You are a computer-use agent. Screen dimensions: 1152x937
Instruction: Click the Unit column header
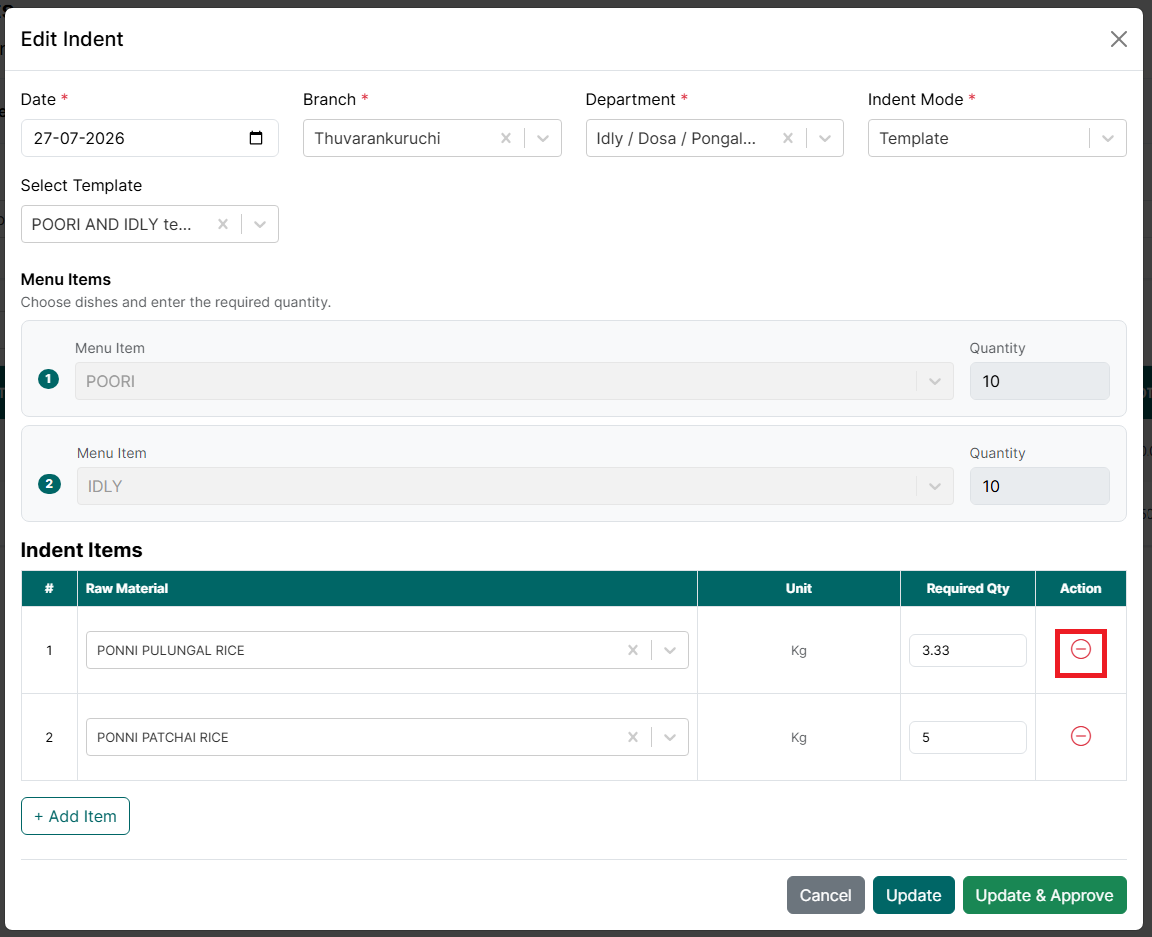click(799, 589)
